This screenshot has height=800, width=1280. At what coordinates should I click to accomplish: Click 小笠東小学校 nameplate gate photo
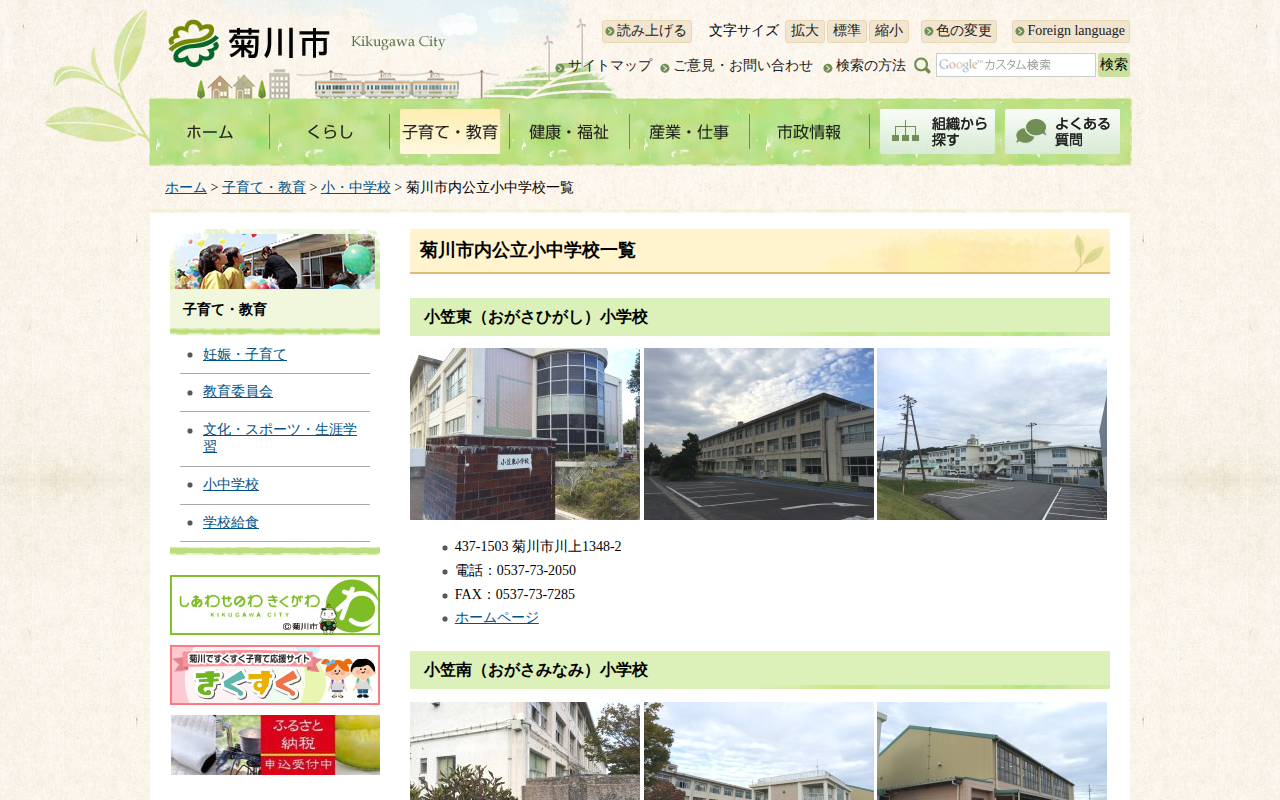click(525, 434)
